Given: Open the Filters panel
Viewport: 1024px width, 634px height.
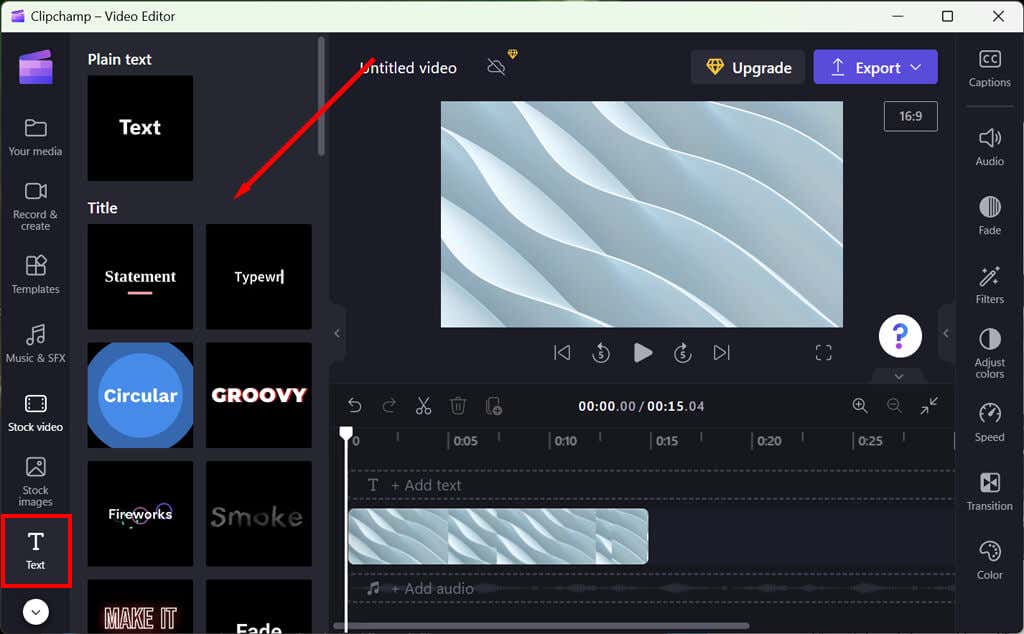Looking at the screenshot, I should [x=989, y=285].
